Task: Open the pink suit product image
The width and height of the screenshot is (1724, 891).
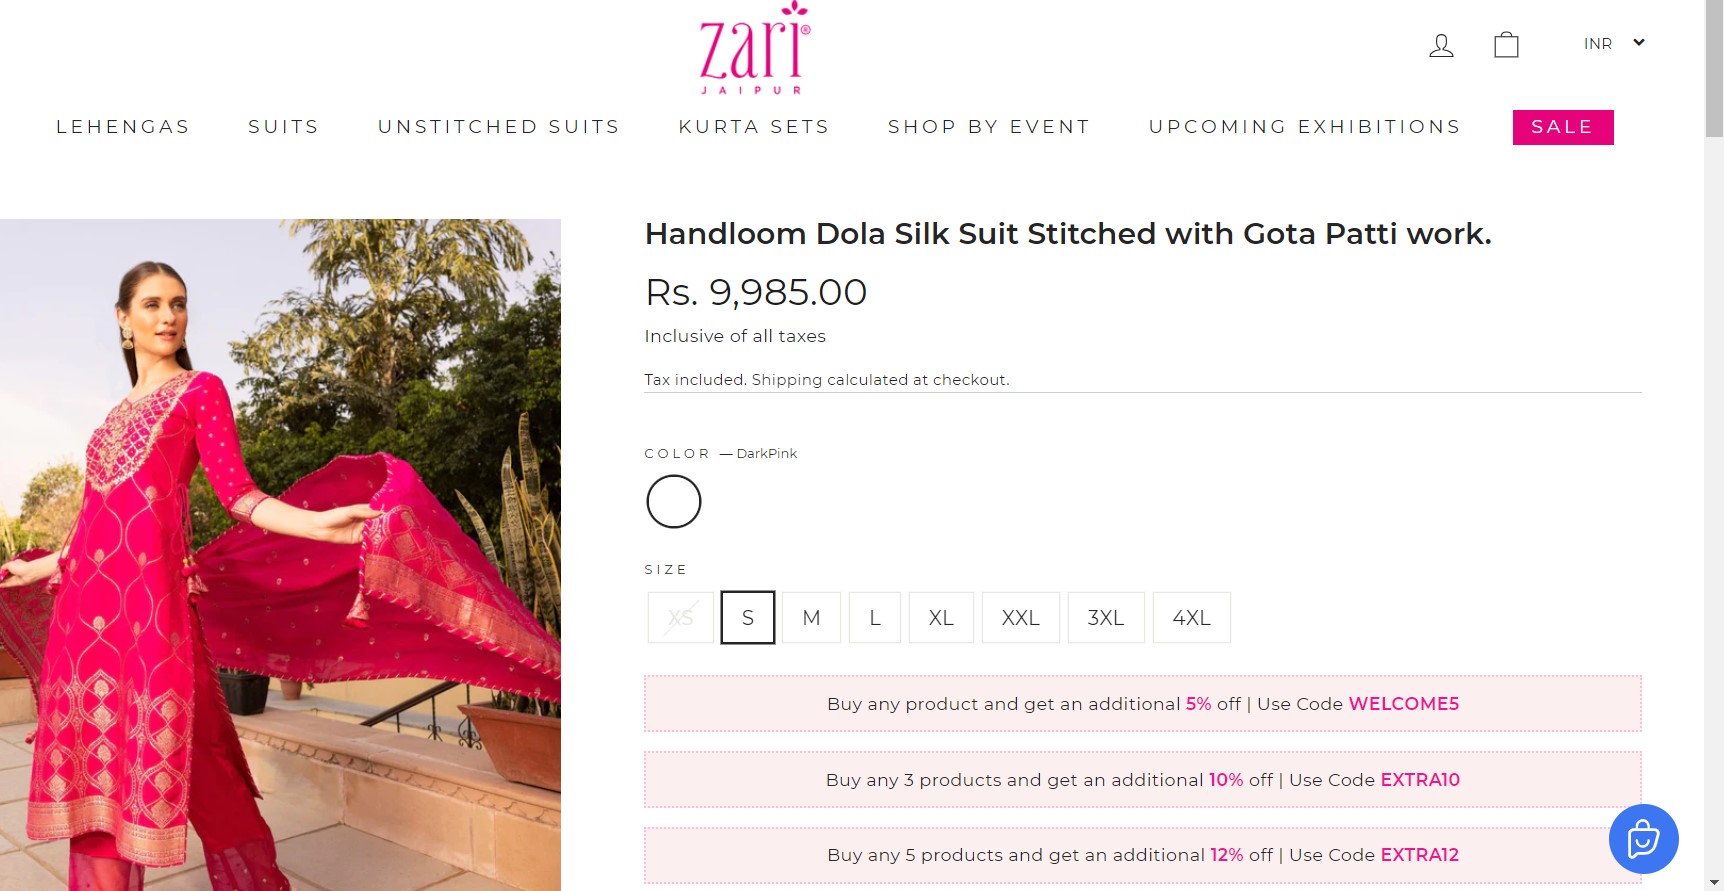Action: (x=280, y=554)
